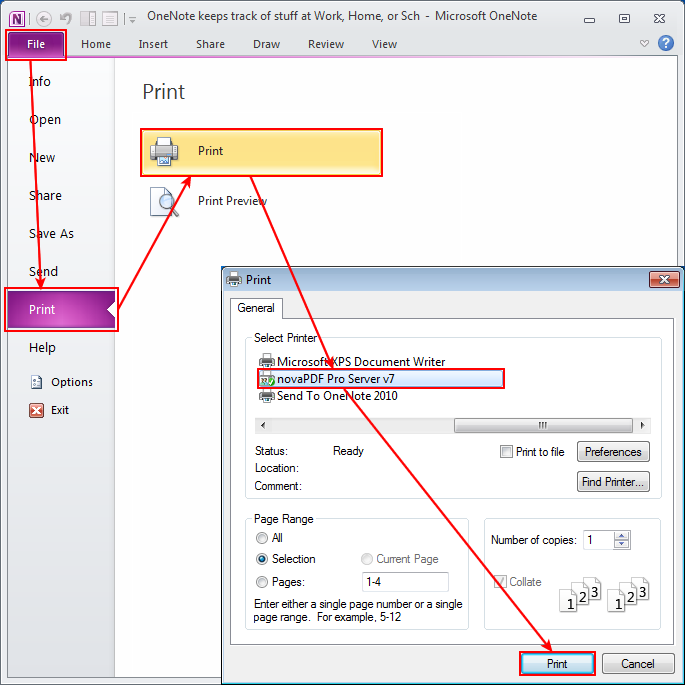Switch to the View tab

pyautogui.click(x=384, y=44)
